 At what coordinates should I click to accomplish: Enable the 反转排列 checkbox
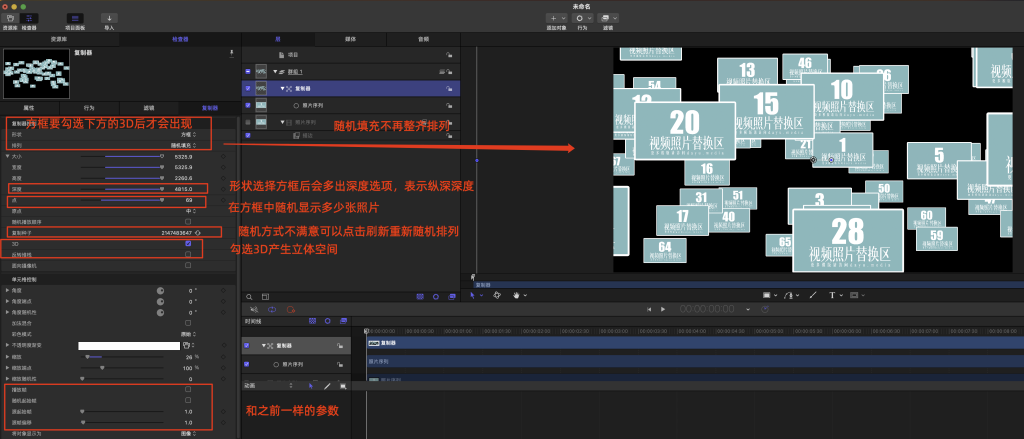coord(188,254)
